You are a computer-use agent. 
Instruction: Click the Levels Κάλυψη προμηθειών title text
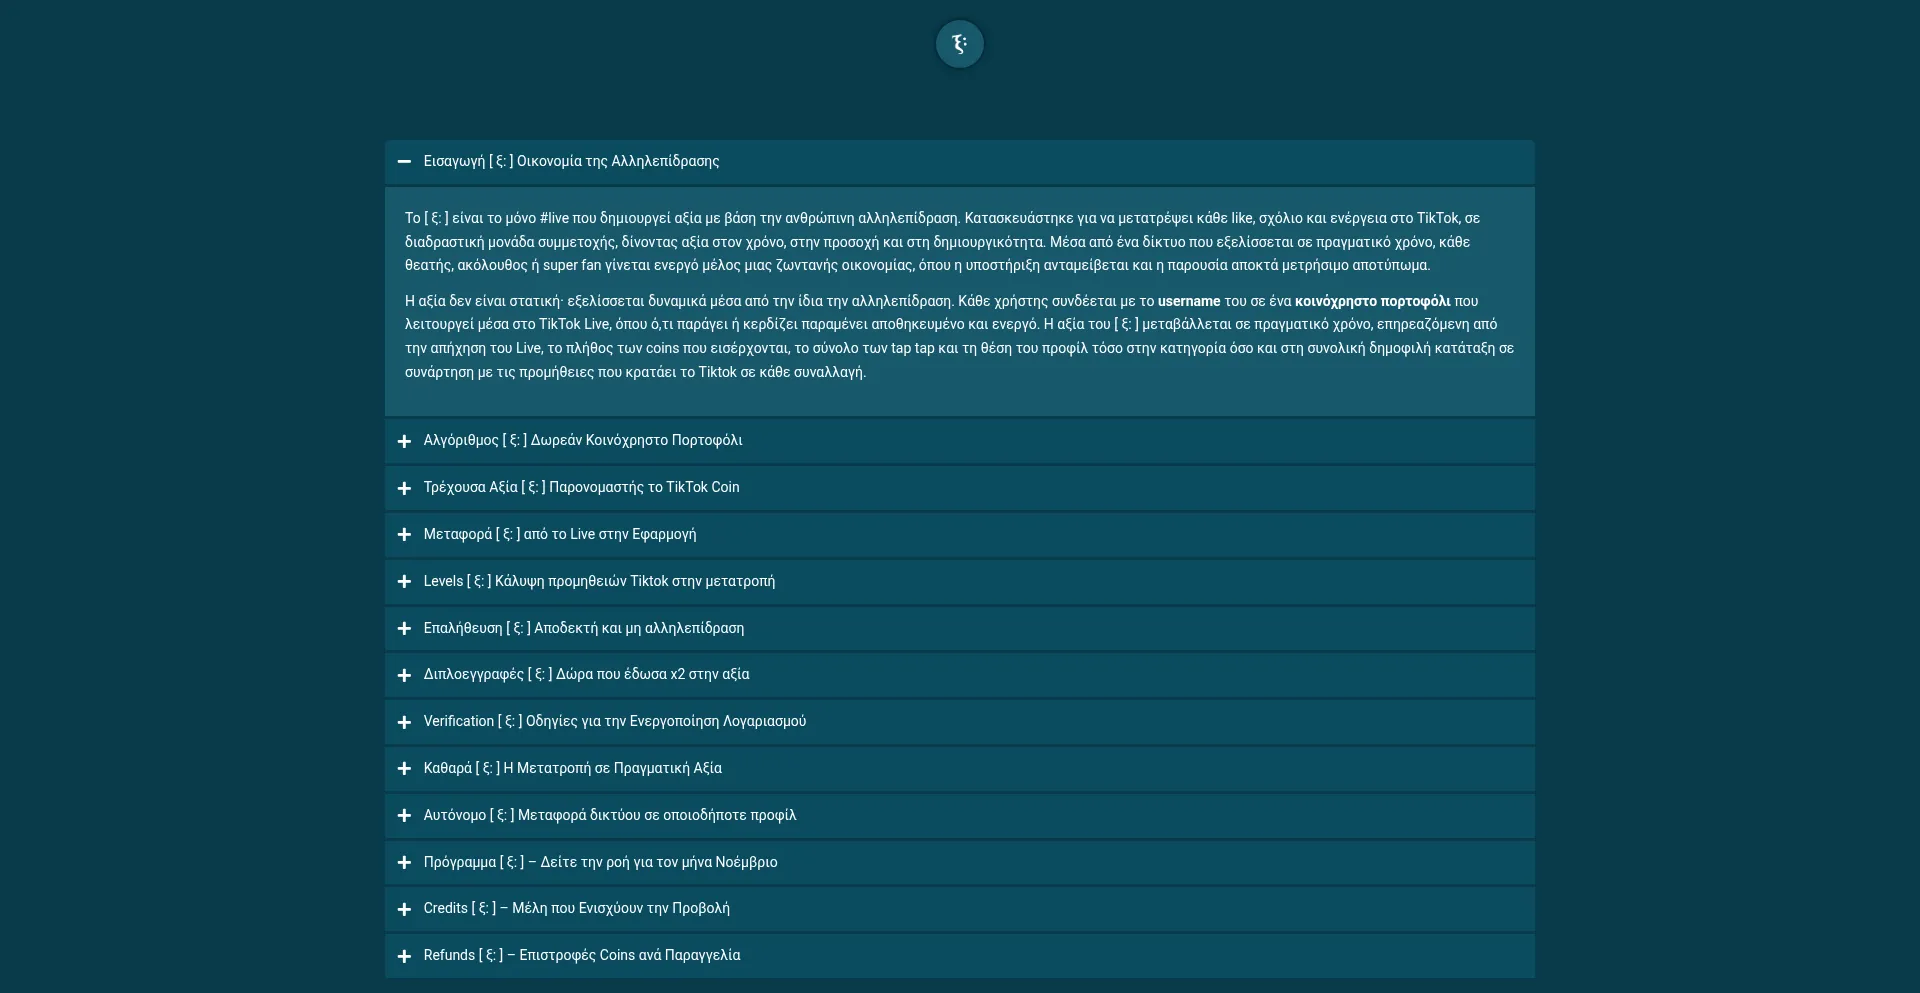[x=599, y=581]
